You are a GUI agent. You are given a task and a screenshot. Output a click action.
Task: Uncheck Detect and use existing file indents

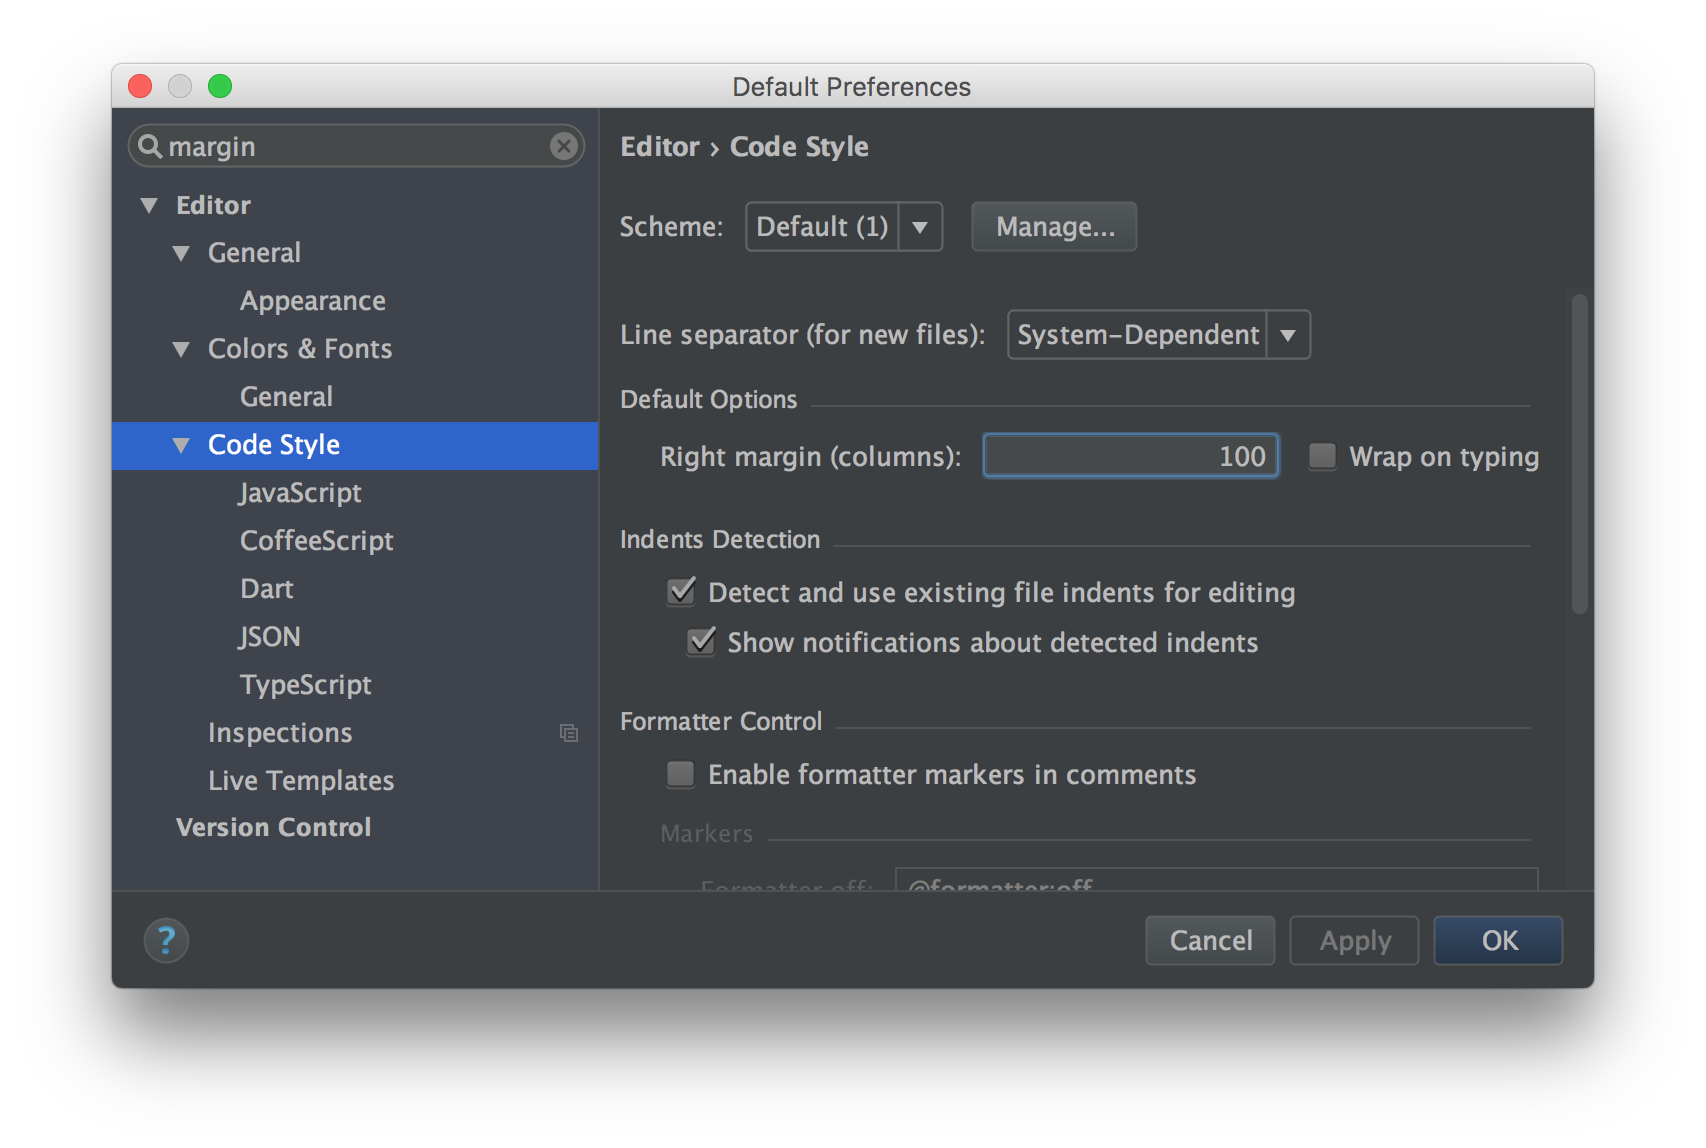click(681, 592)
